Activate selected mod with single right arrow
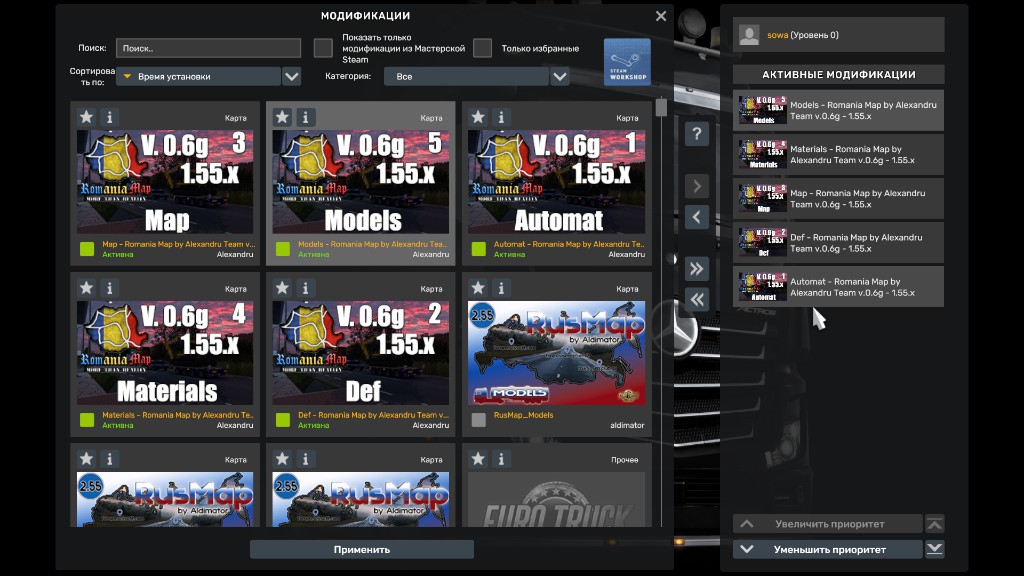Viewport: 1024px width, 576px height. tap(697, 186)
